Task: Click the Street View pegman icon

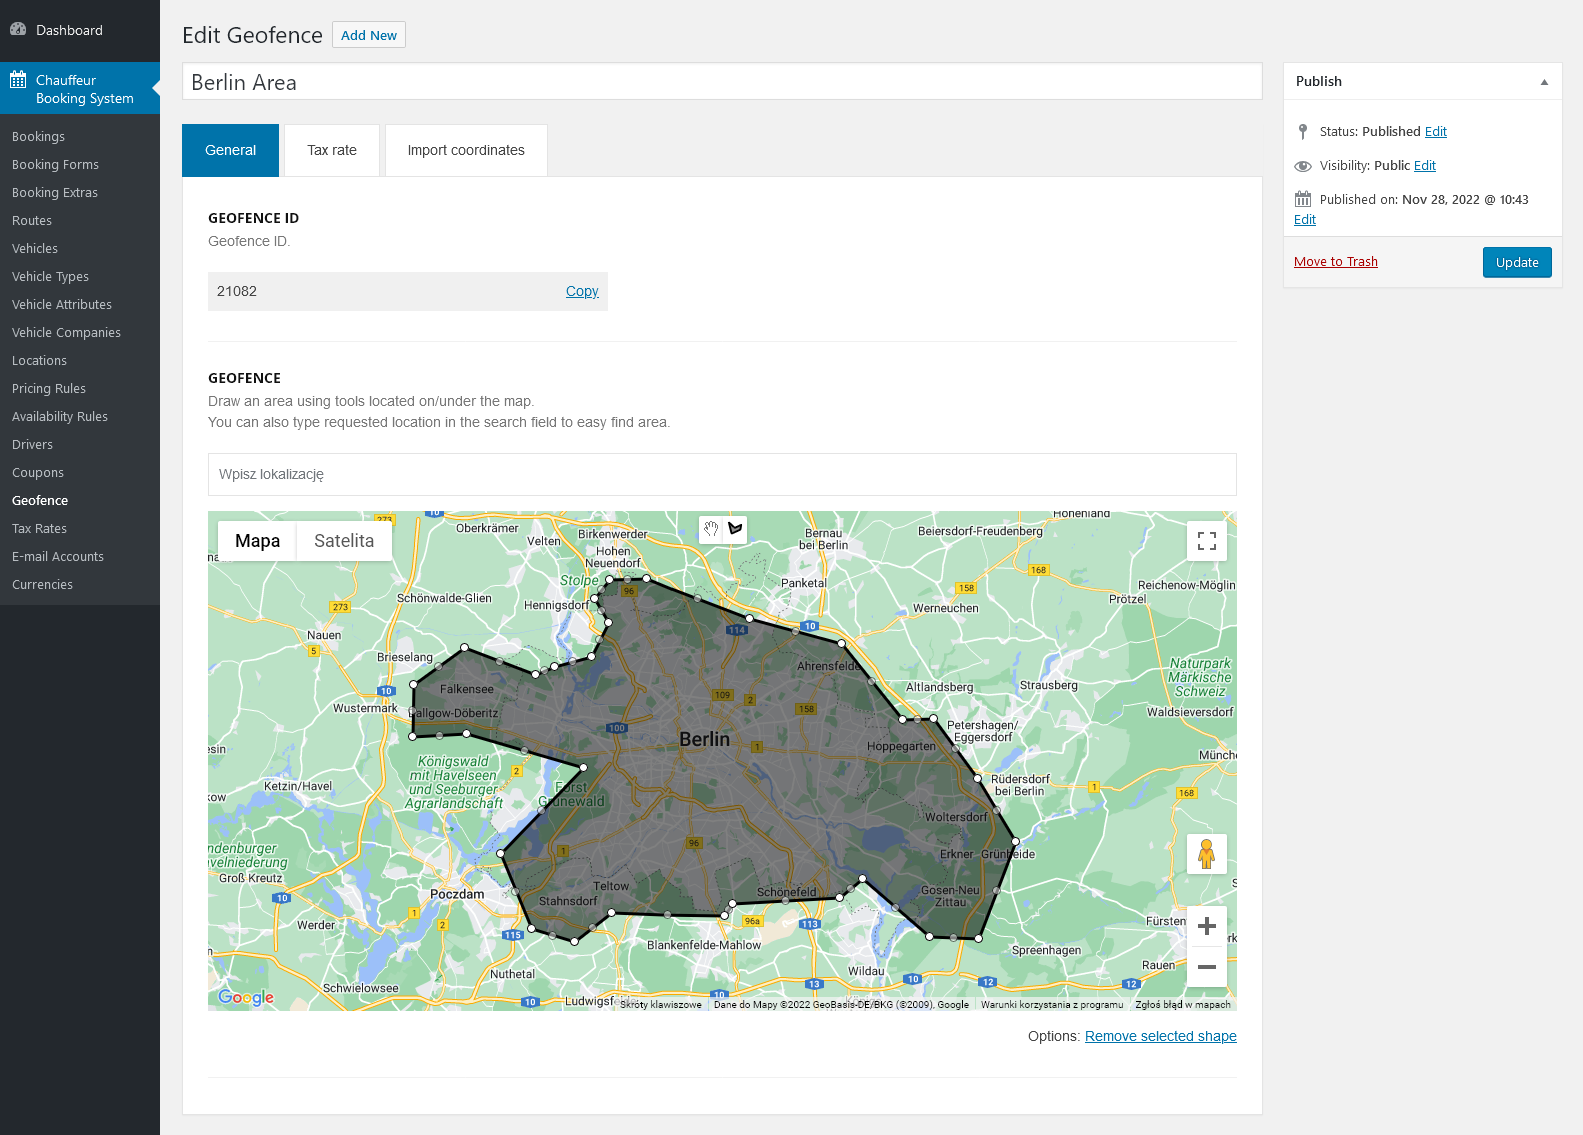Action: pyautogui.click(x=1206, y=854)
